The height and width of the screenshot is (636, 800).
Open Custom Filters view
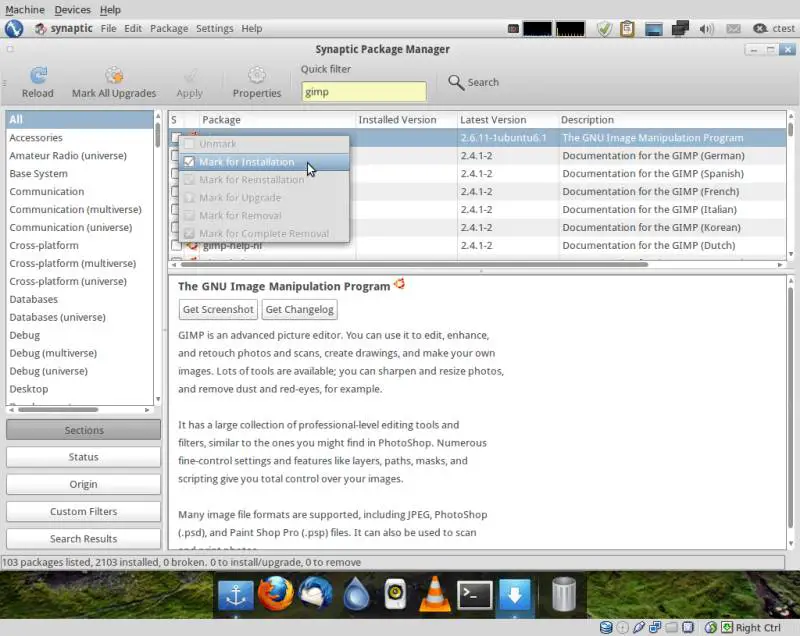click(84, 512)
